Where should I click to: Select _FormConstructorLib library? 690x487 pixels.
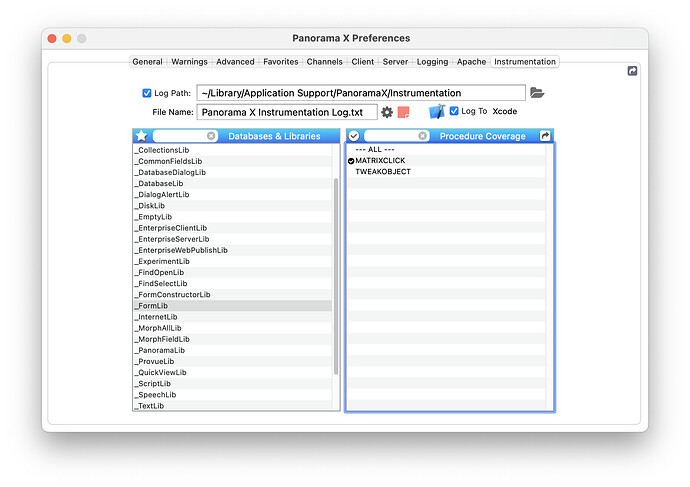point(233,294)
